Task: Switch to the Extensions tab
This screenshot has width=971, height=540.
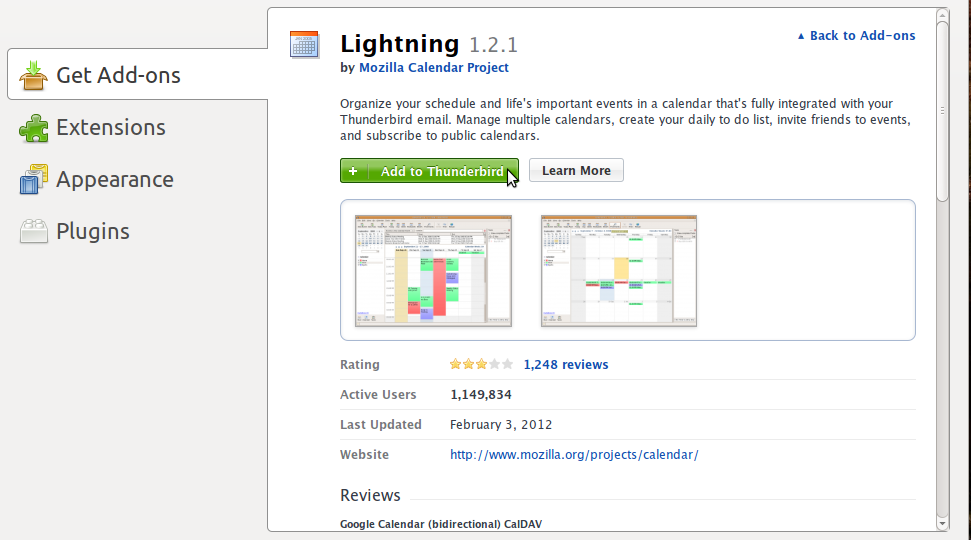Action: pyautogui.click(x=137, y=127)
